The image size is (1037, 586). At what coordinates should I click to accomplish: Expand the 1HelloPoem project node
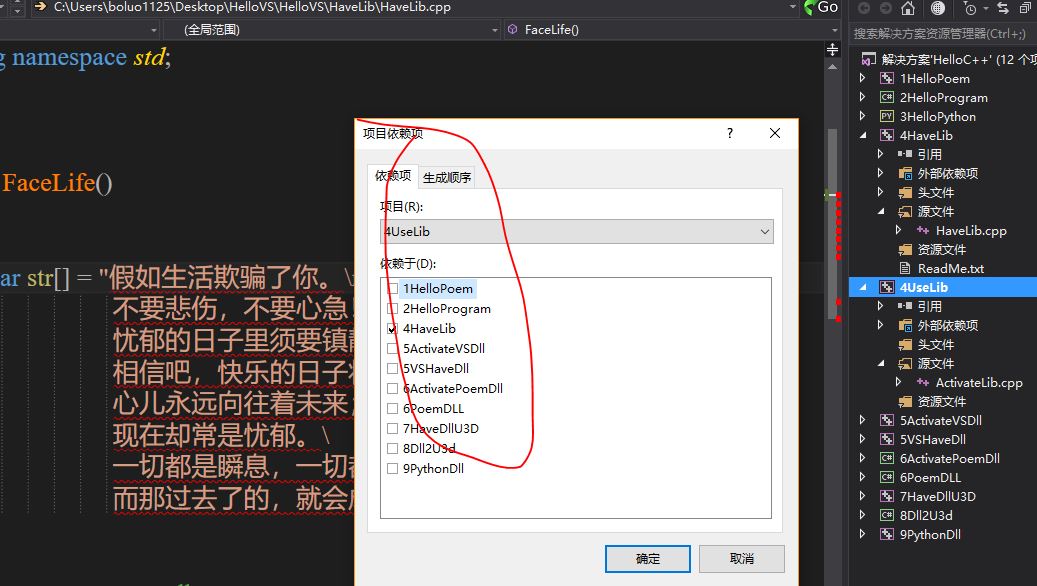(862, 78)
